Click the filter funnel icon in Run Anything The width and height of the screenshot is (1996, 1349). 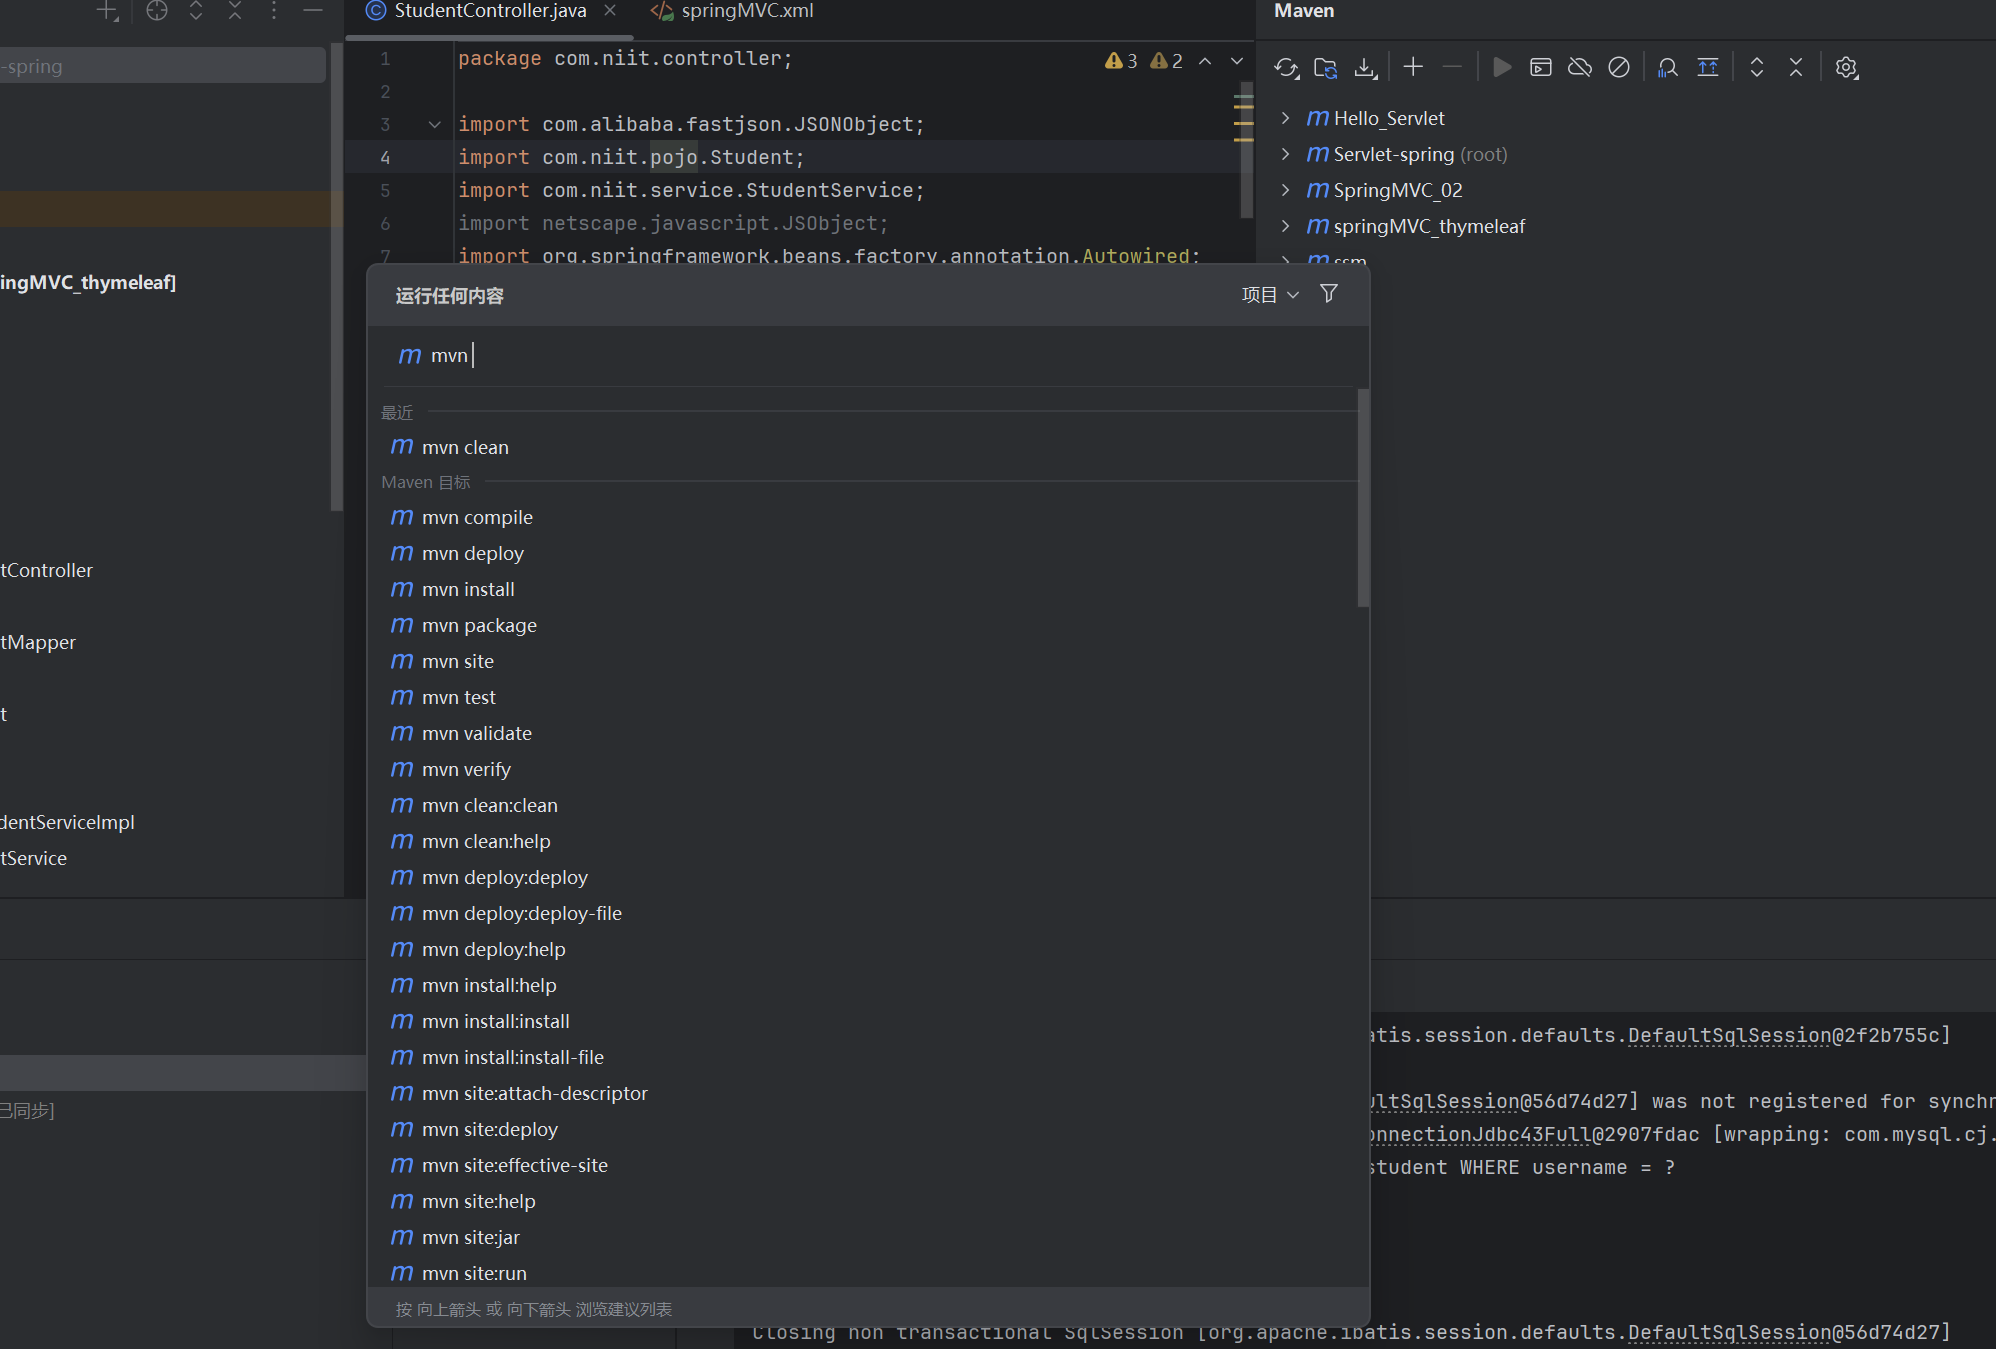coord(1328,294)
